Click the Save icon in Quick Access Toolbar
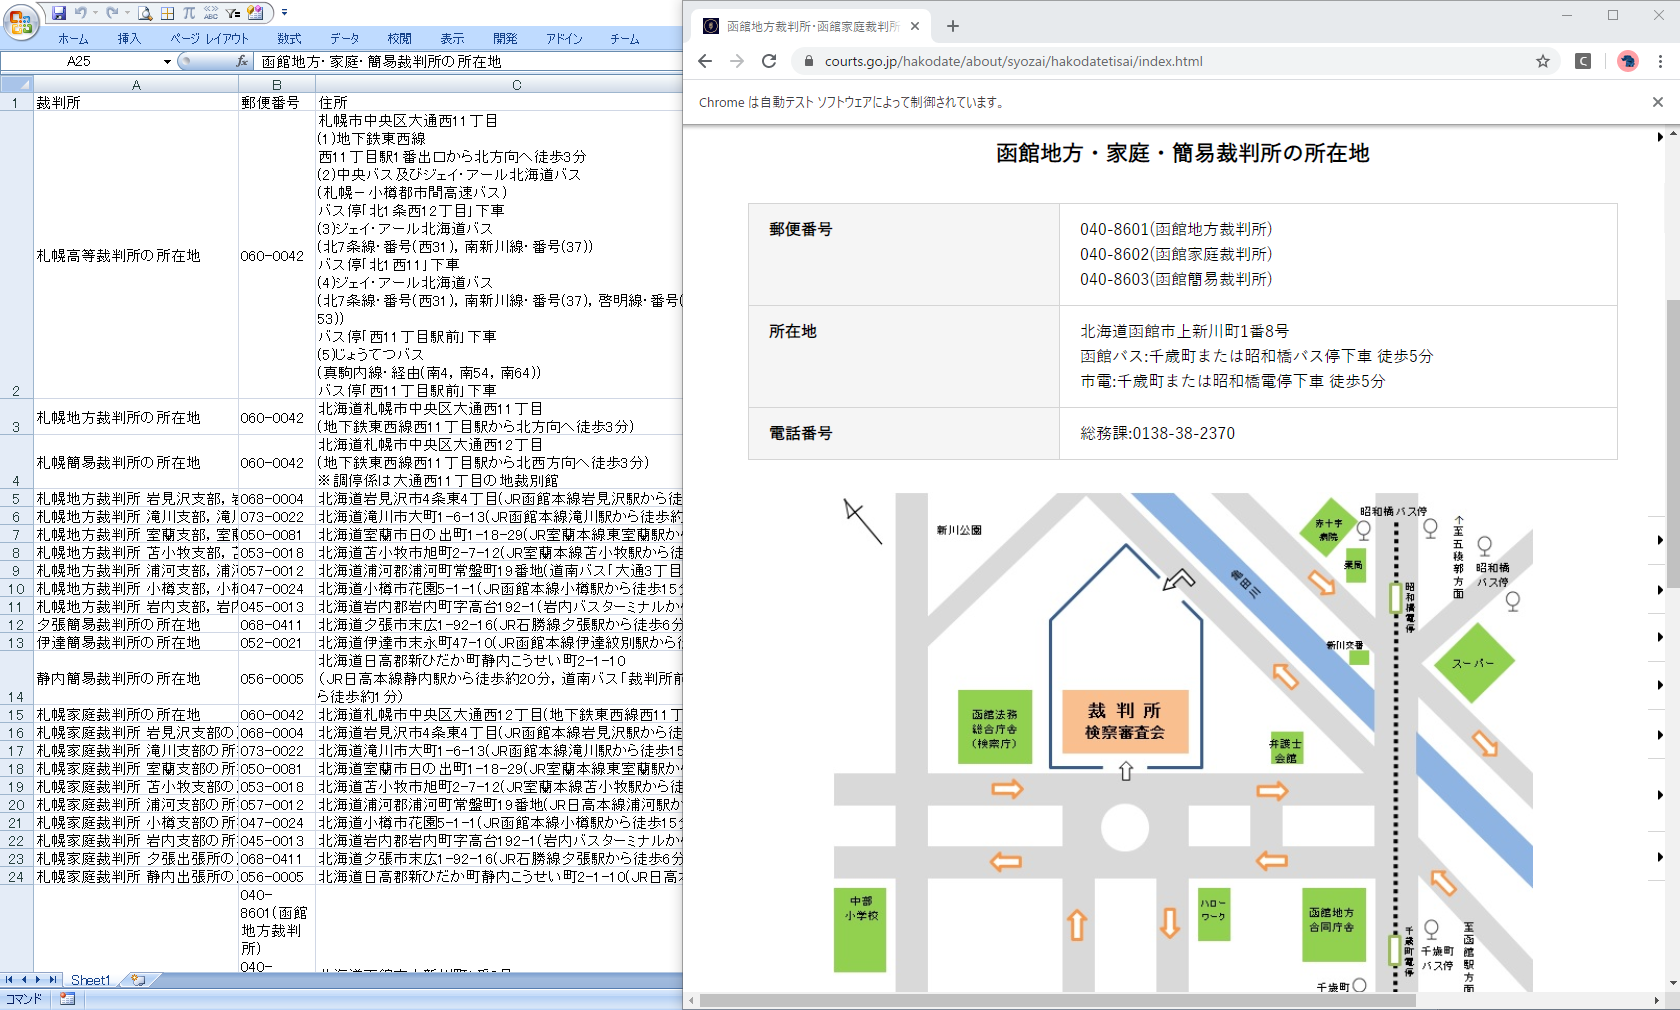 tap(59, 13)
